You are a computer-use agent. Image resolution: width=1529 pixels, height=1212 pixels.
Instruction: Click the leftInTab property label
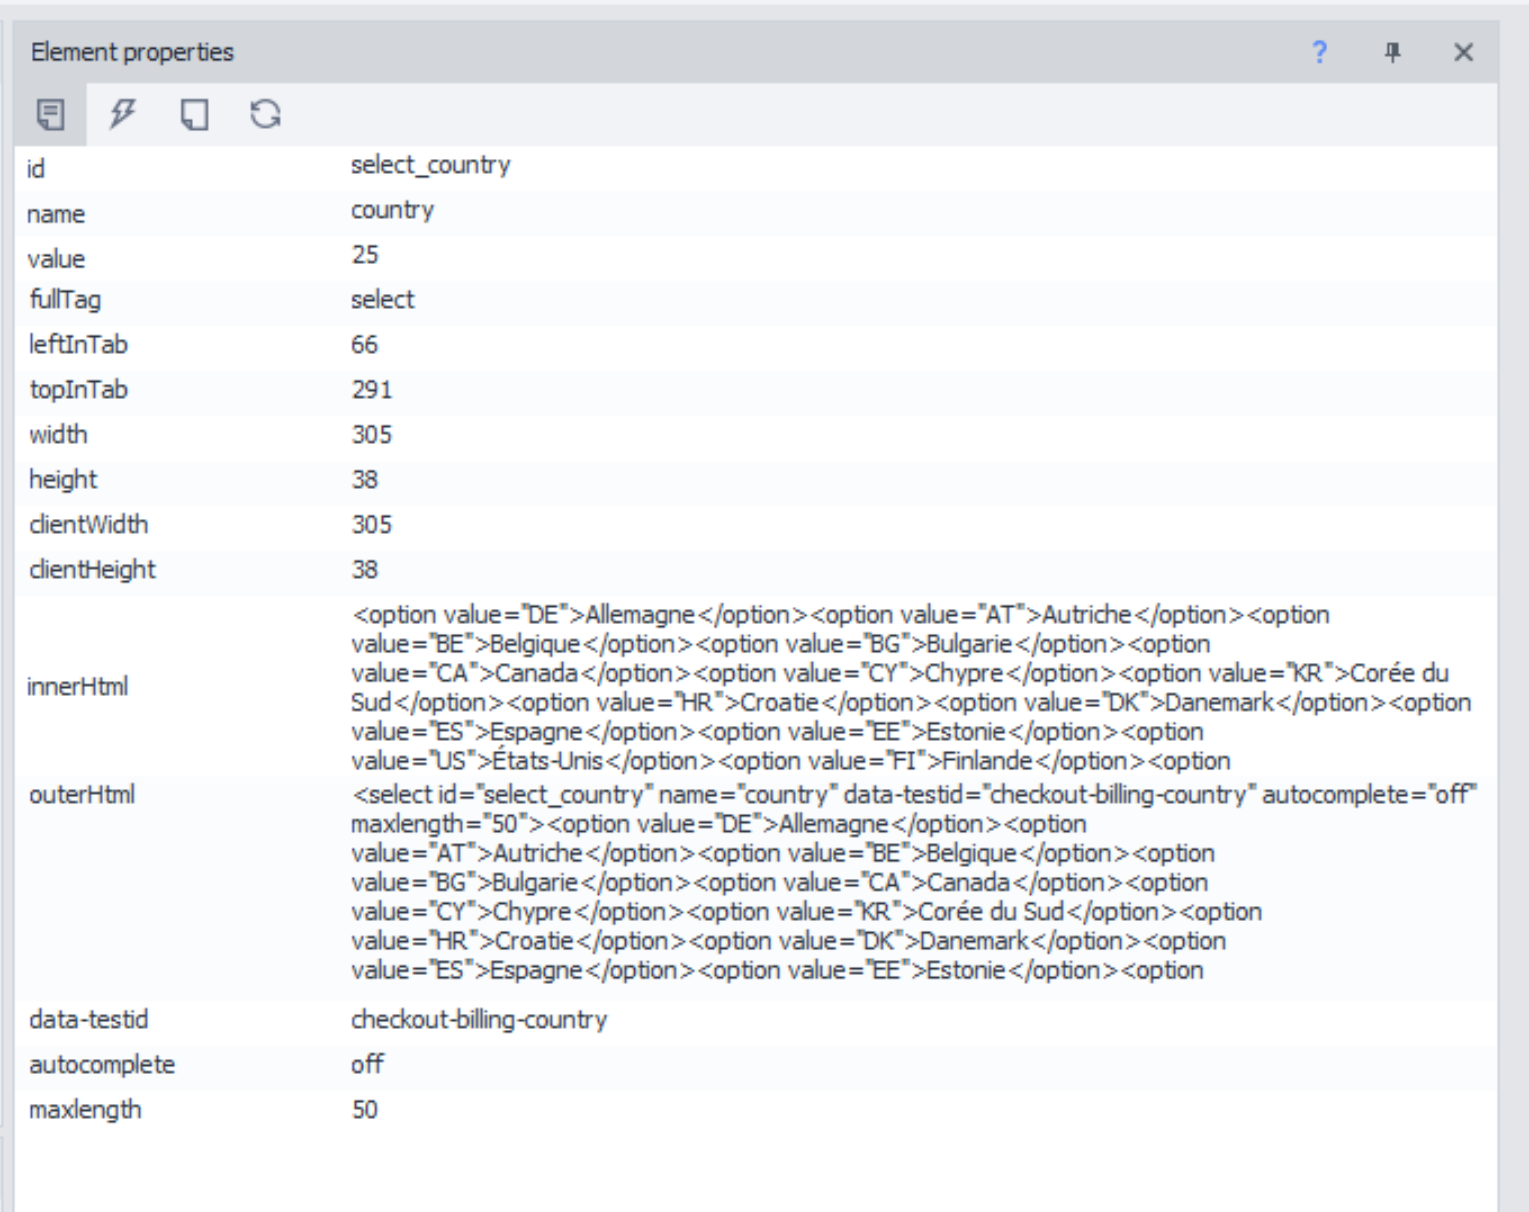[78, 345]
